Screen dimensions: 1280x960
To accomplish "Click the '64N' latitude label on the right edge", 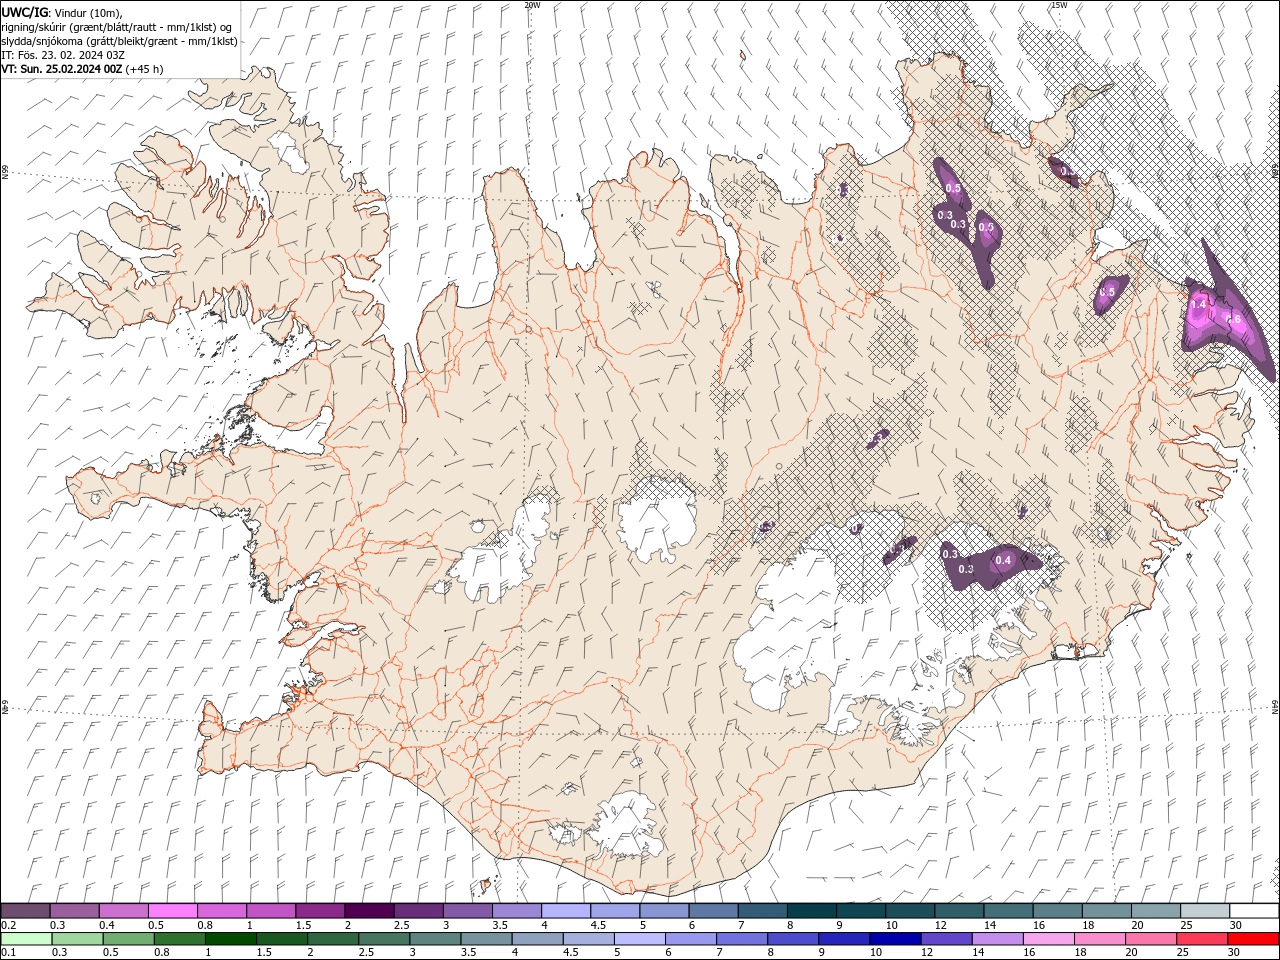I will point(1275,706).
